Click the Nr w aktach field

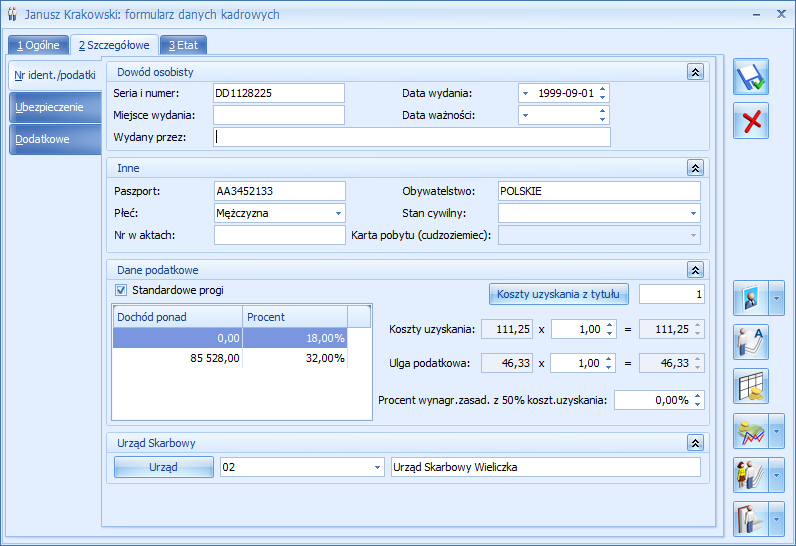coord(280,235)
